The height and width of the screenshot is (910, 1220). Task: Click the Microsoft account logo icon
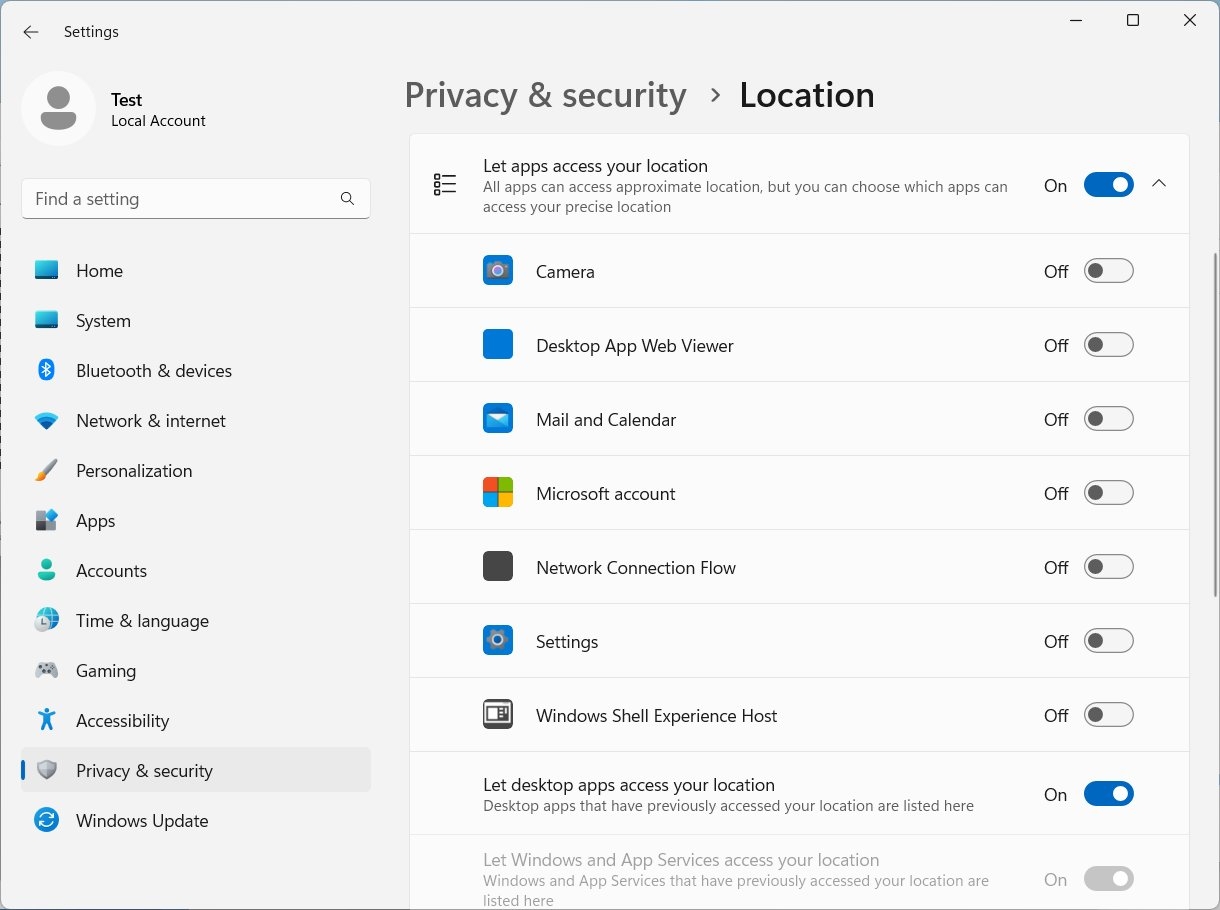click(498, 493)
